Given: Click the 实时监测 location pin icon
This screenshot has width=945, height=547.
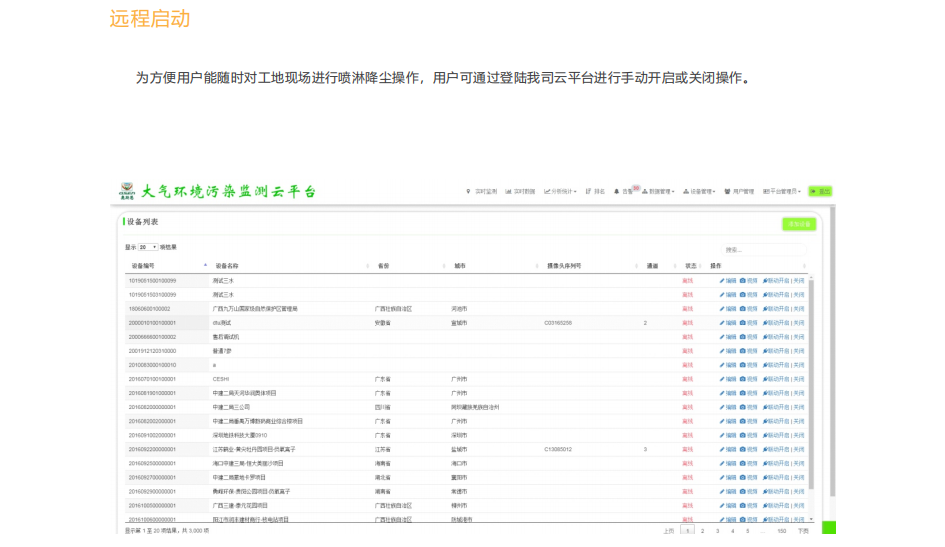Looking at the screenshot, I should [468, 191].
